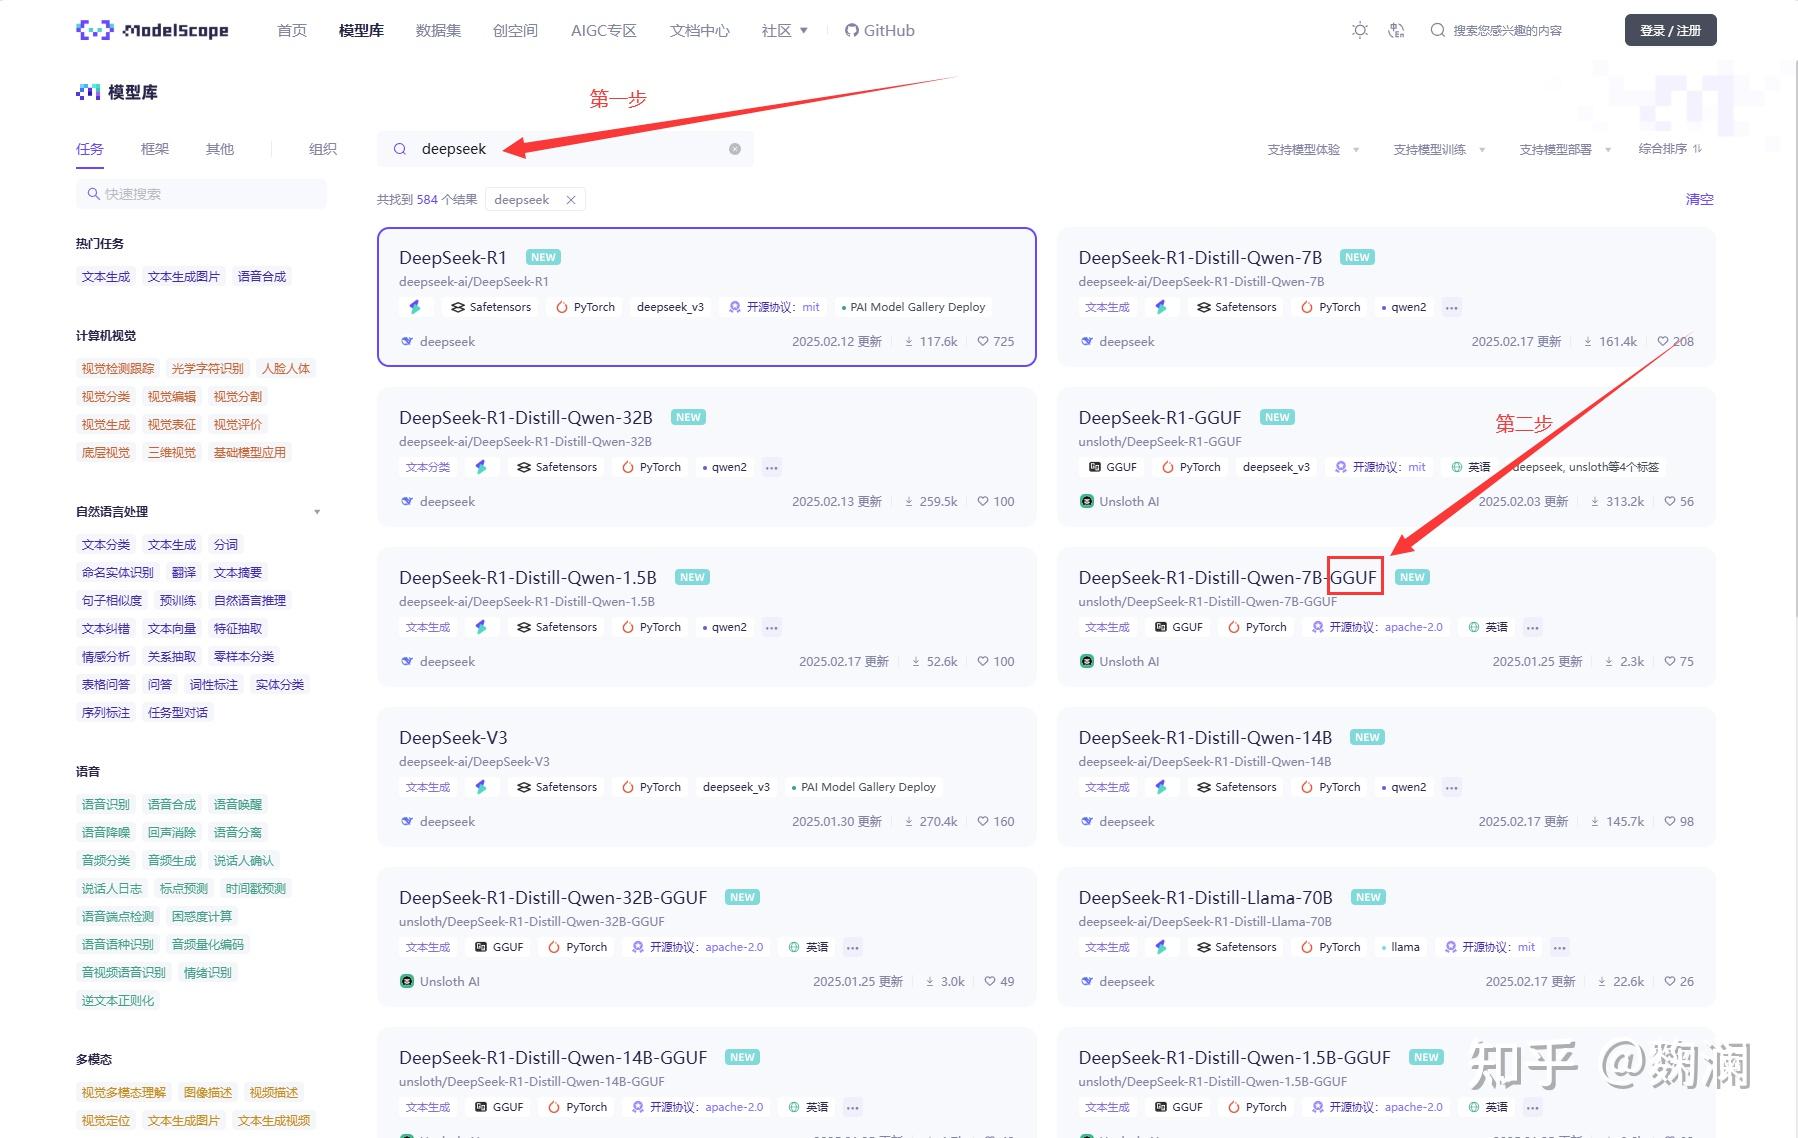Open the 支持模型训练 filter dropdown
This screenshot has width=1798, height=1138.
coord(1440,149)
